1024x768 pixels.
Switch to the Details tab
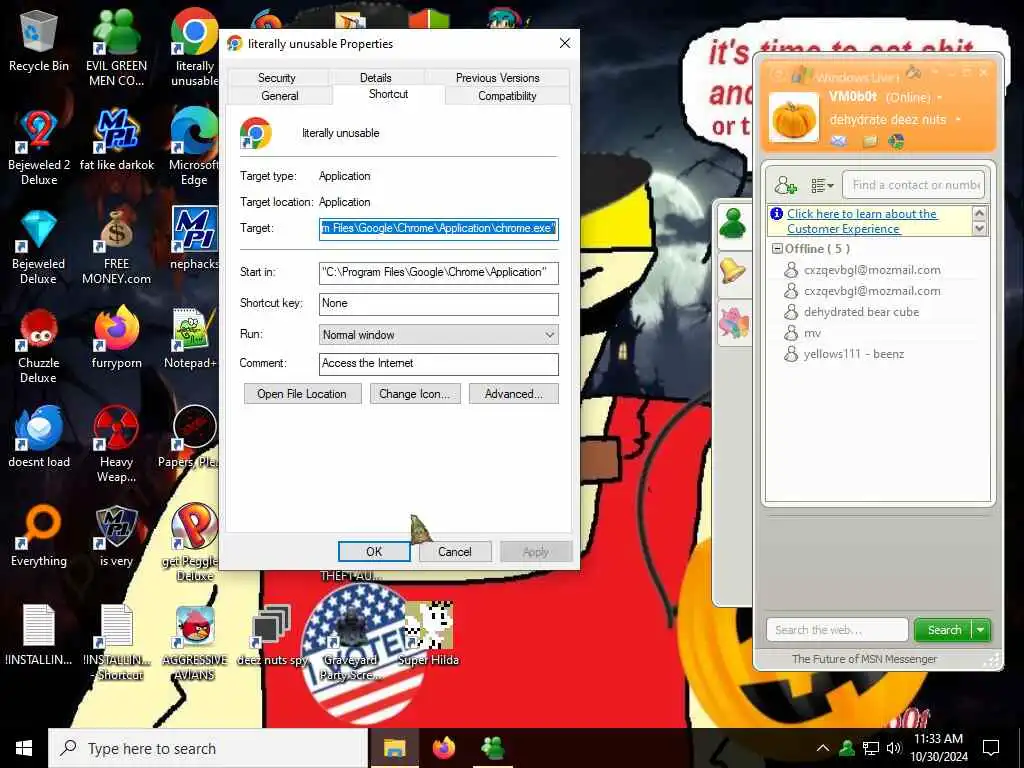pyautogui.click(x=376, y=77)
